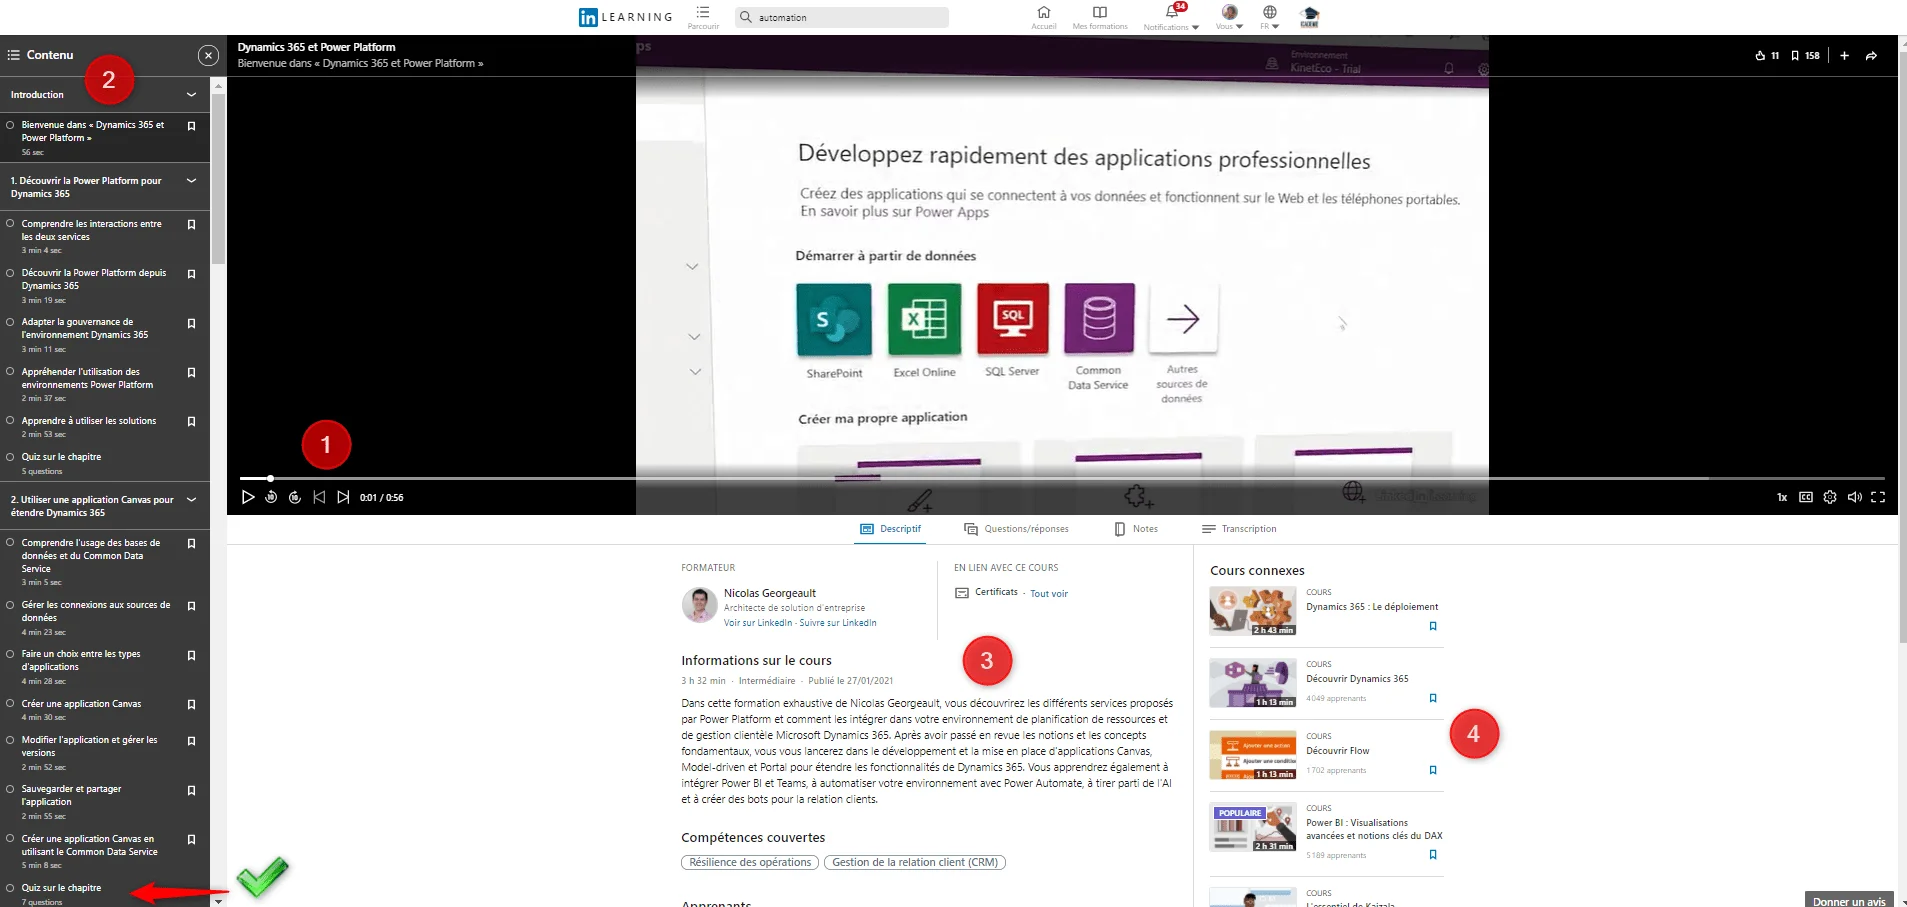Image resolution: width=1907 pixels, height=907 pixels.
Task: Open the Découvrir Flow related course
Action: (1337, 751)
